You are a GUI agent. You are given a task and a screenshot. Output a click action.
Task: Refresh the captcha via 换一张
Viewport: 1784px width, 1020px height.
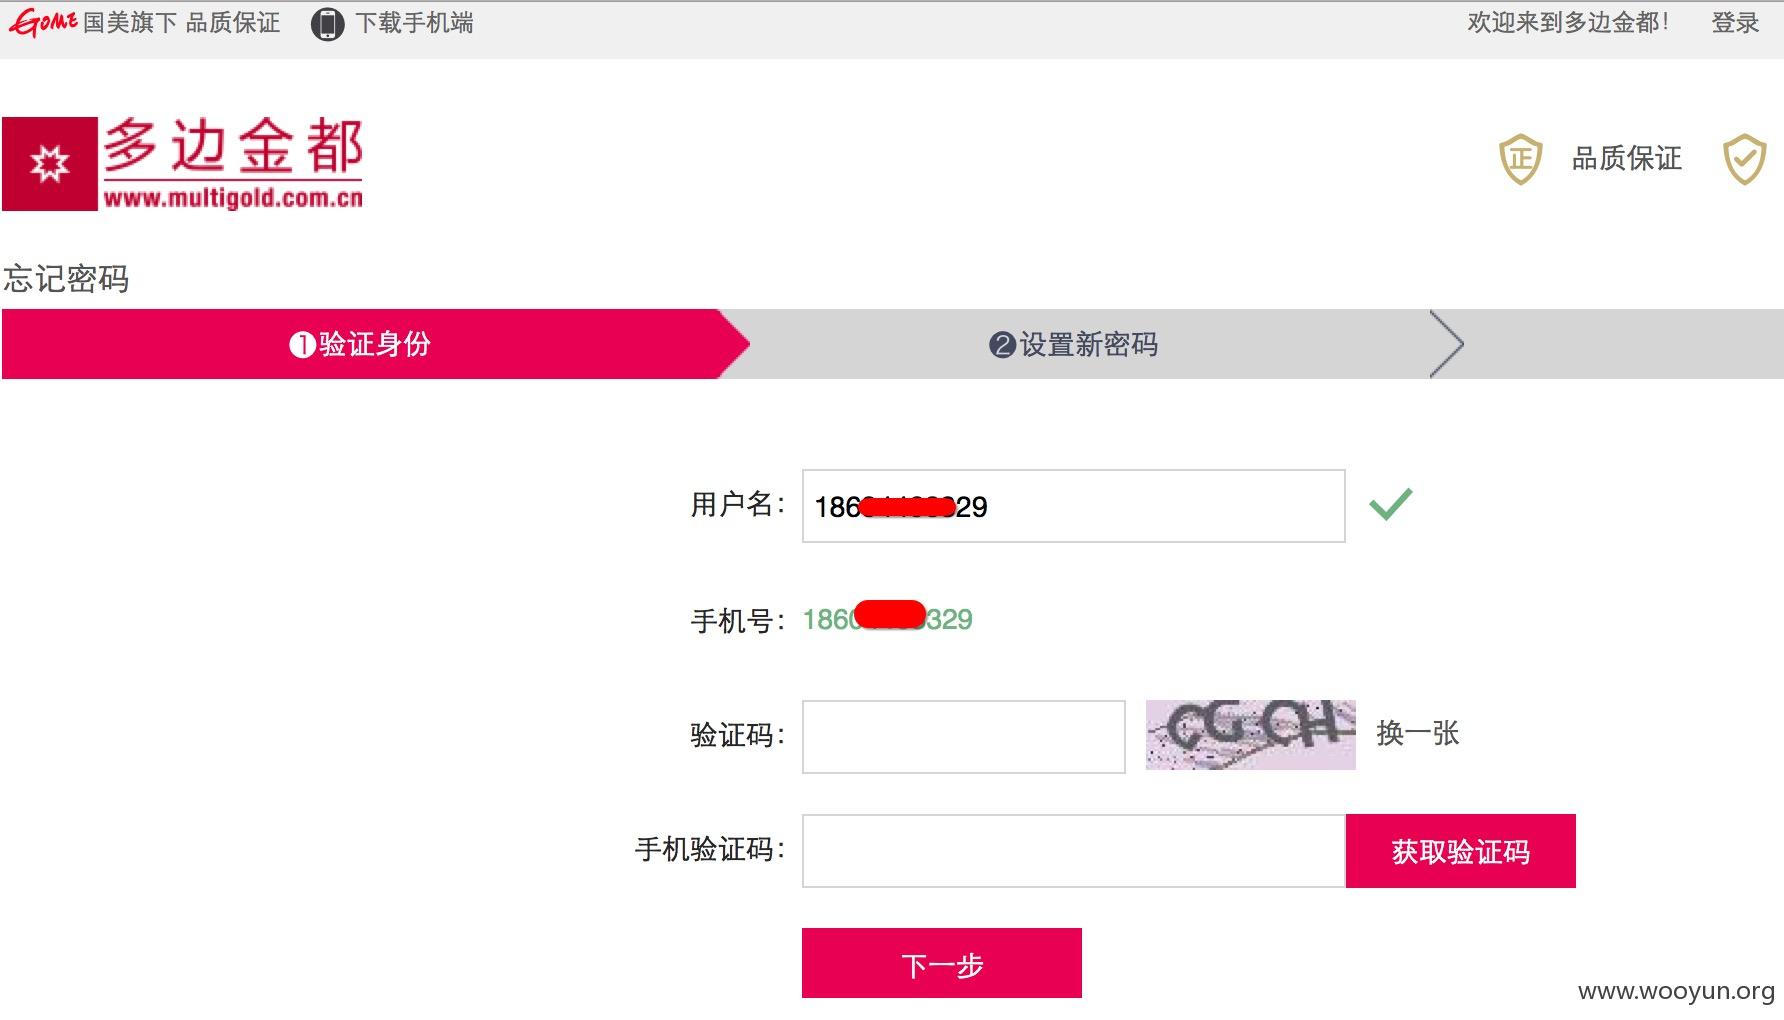tap(1418, 734)
